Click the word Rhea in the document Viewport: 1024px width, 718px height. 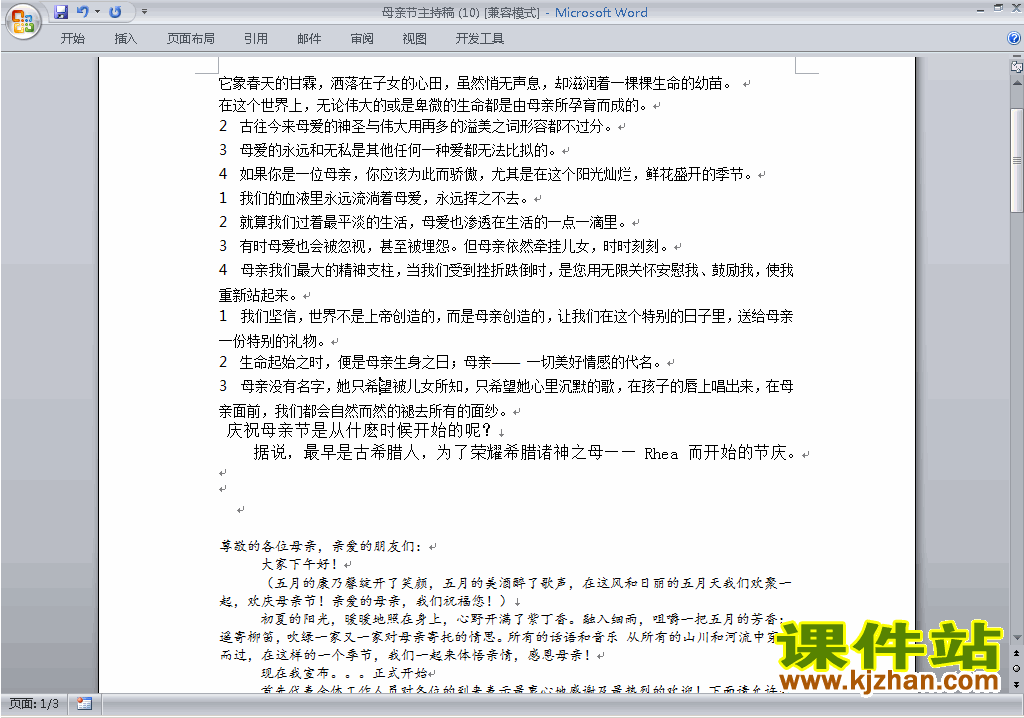660,453
